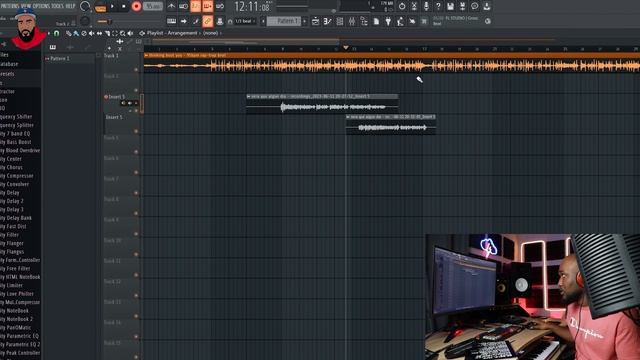Screen dimensions: 640x360
Task: Open the Pattern 1 selector dropdown
Action: [x=284, y=21]
